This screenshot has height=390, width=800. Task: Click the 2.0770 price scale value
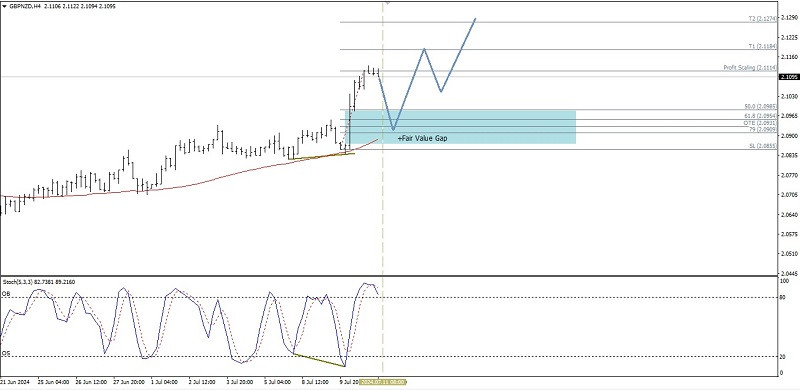pos(788,175)
